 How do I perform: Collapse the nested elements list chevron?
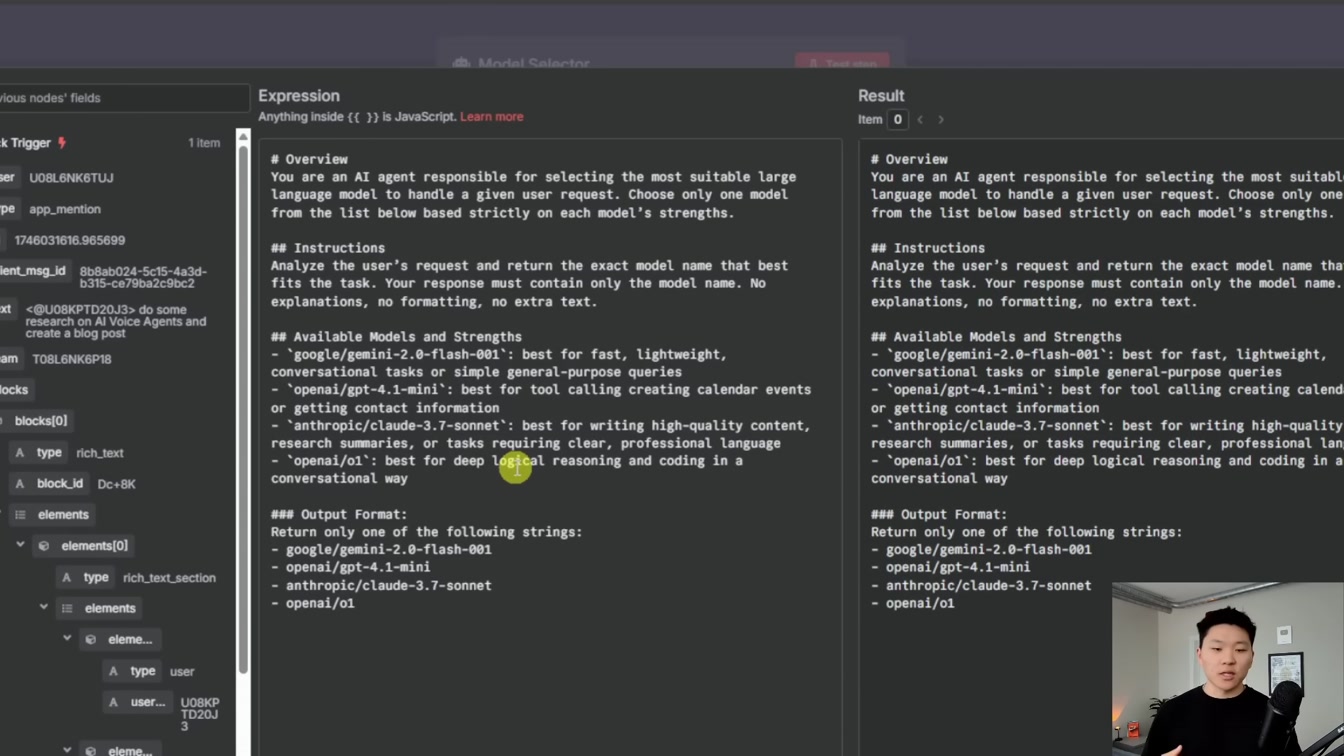coord(44,607)
